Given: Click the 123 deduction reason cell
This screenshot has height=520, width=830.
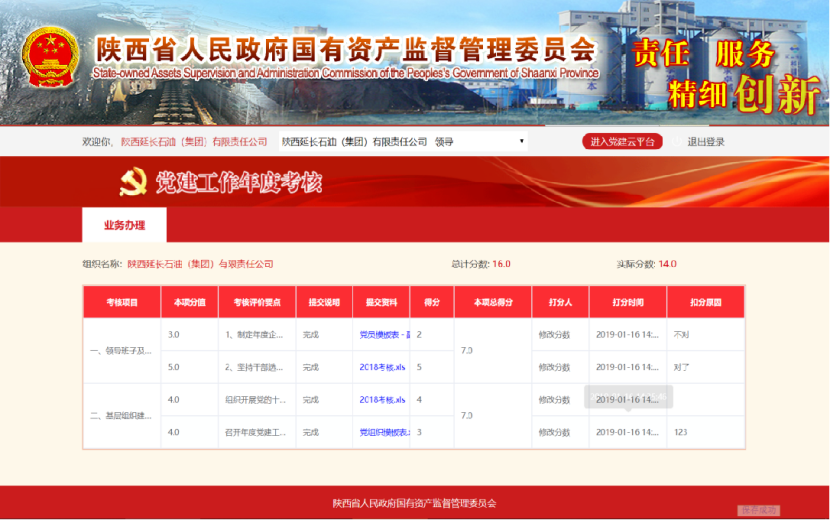Looking at the screenshot, I should (x=706, y=432).
